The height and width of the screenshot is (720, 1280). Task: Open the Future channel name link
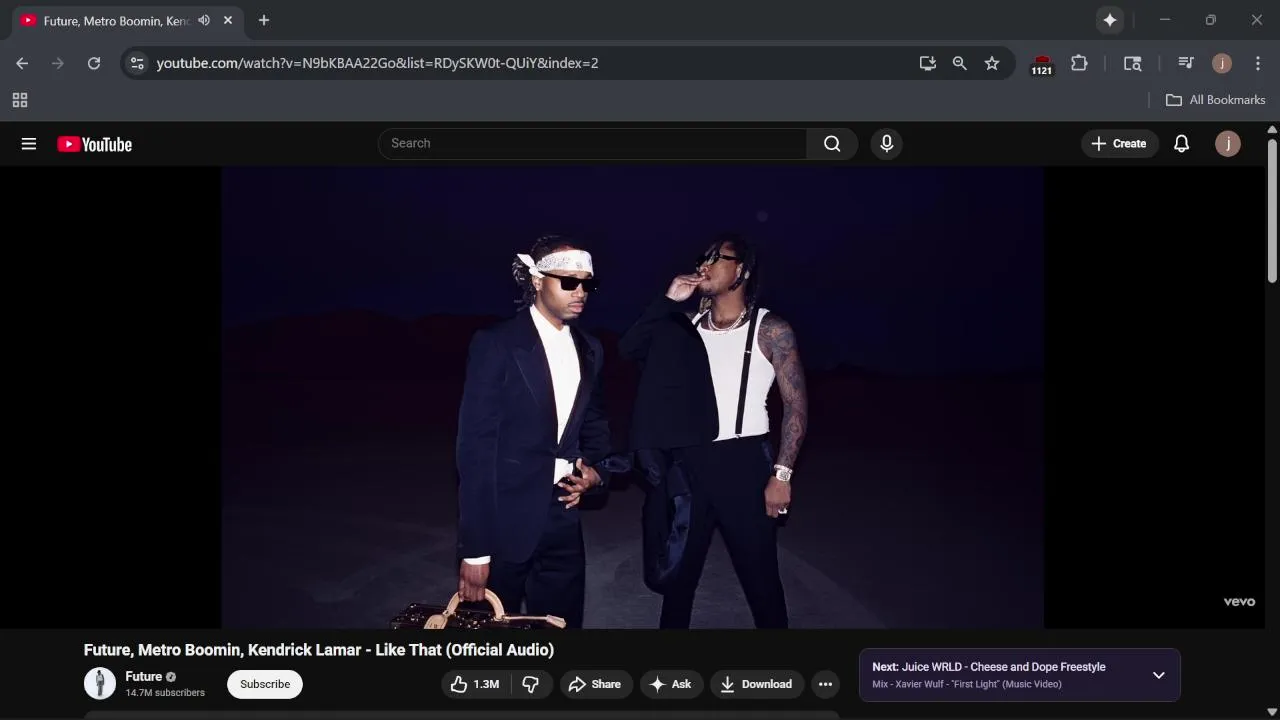click(144, 676)
